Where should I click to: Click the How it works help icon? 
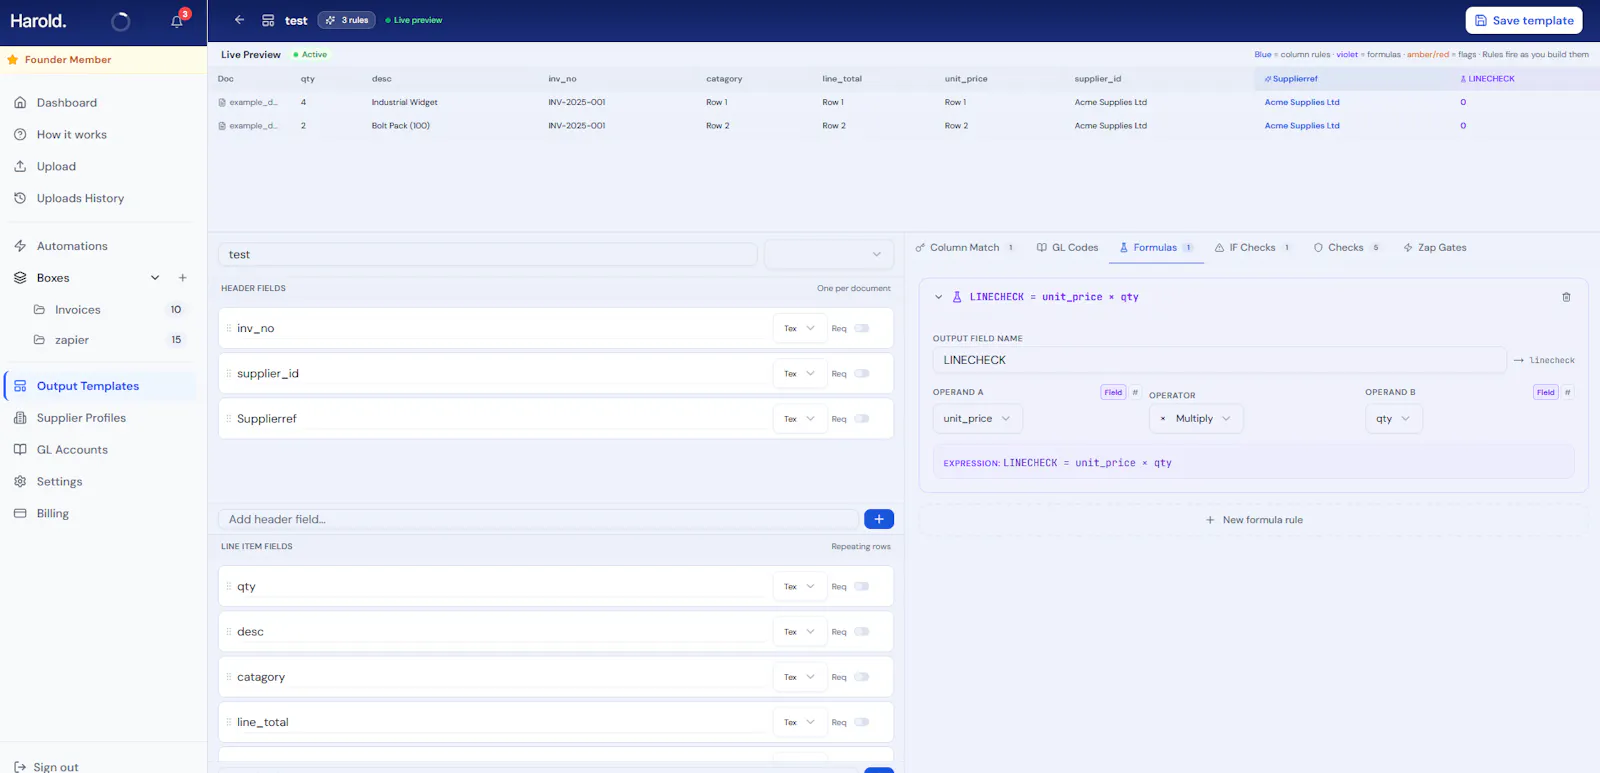[x=20, y=135]
